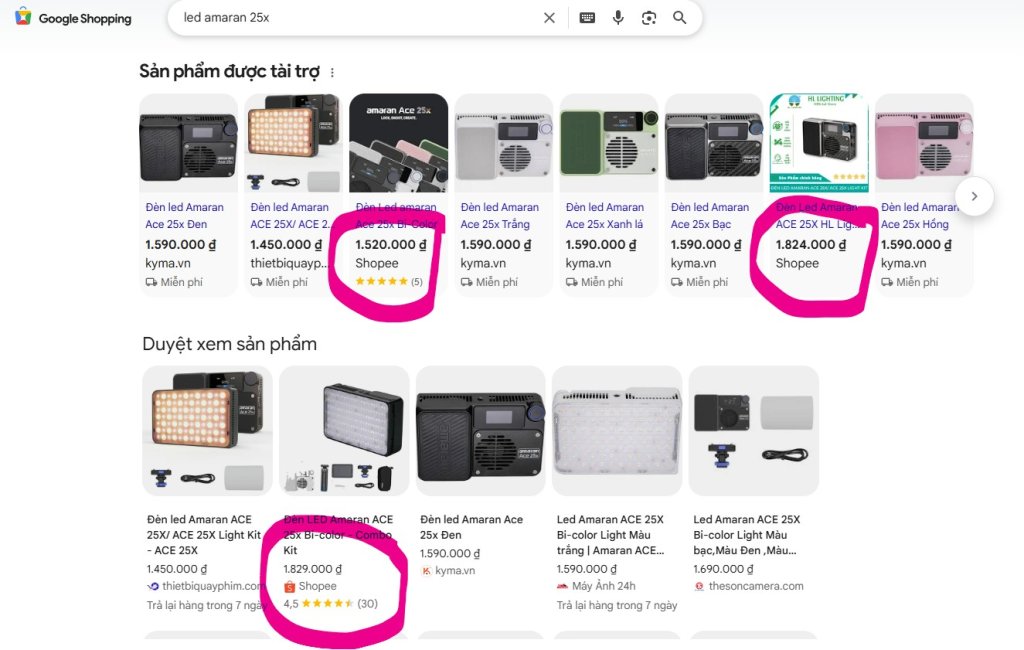
Task: Open the Shopee Combo Kit product for 1.829.000 đ
Action: click(x=338, y=534)
